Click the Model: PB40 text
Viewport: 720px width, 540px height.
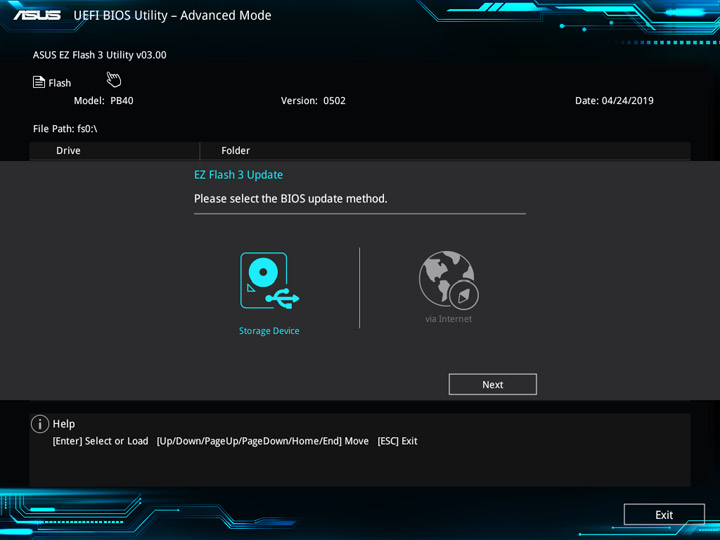pyautogui.click(x=104, y=101)
